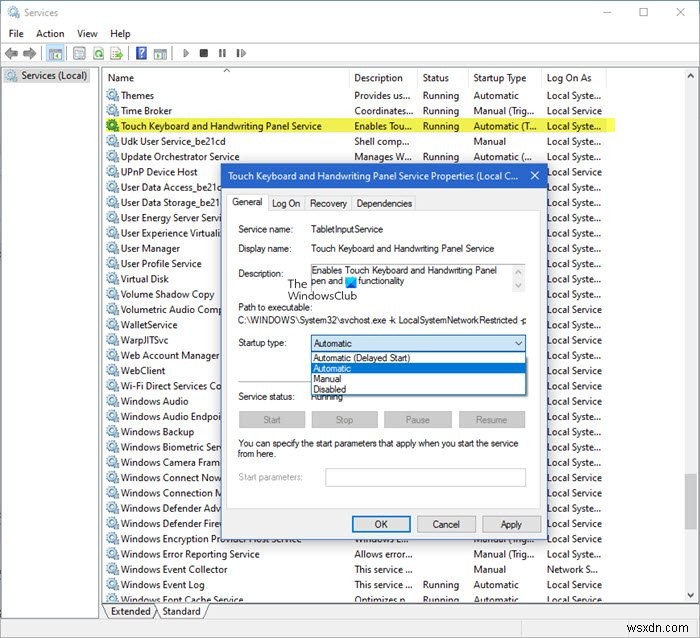Open the Help icon in the toolbar

pos(142,53)
